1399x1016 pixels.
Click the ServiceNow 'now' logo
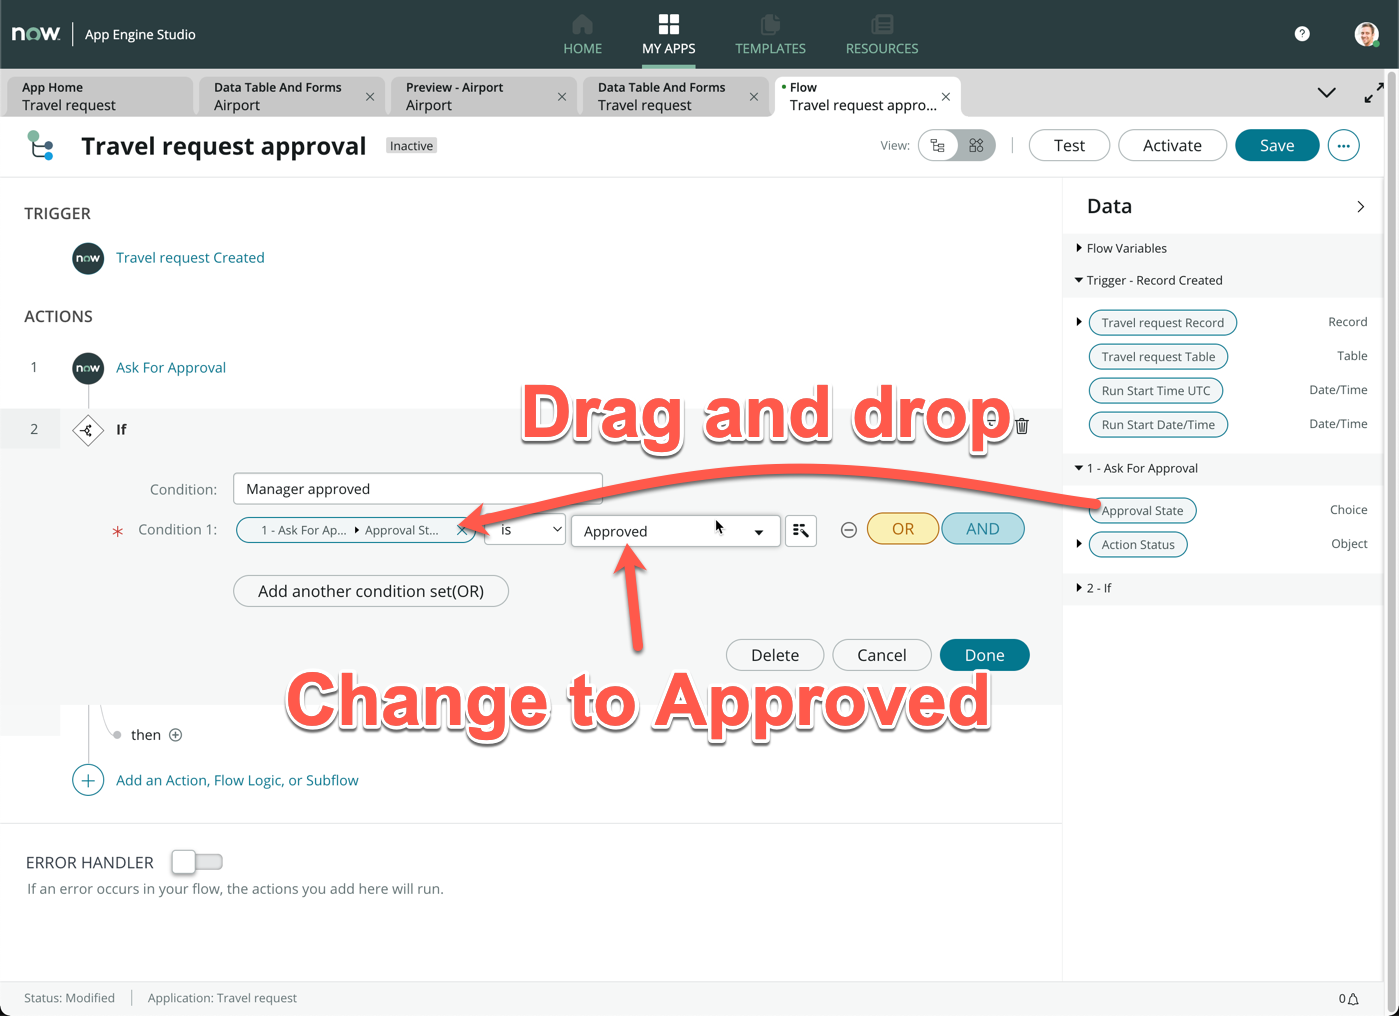coord(36,34)
